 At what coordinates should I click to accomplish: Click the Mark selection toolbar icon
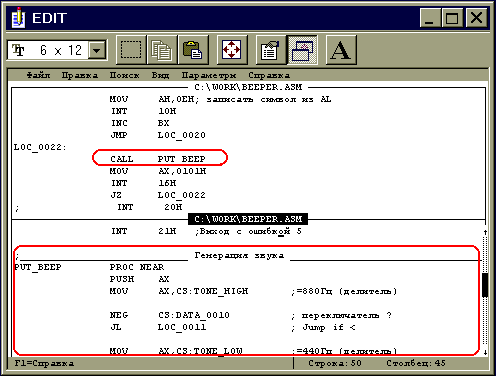(131, 50)
